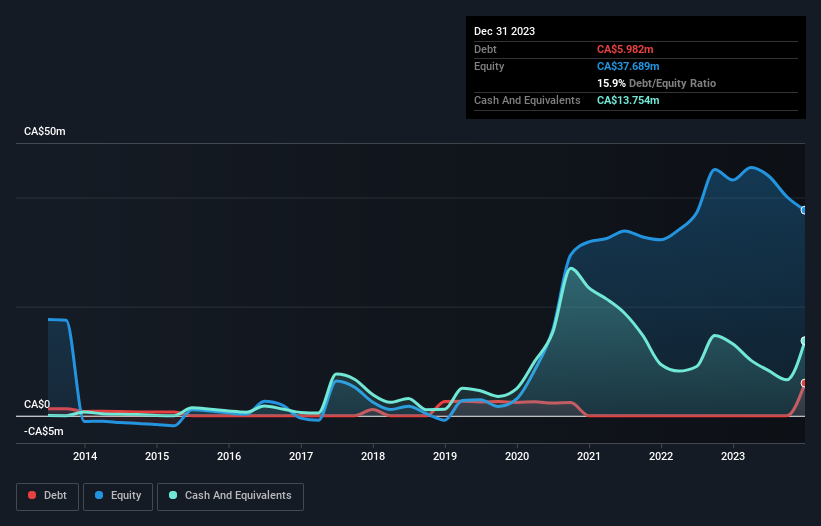Click the CA$0 y-axis label
This screenshot has height=526, width=821.
pos(37,405)
